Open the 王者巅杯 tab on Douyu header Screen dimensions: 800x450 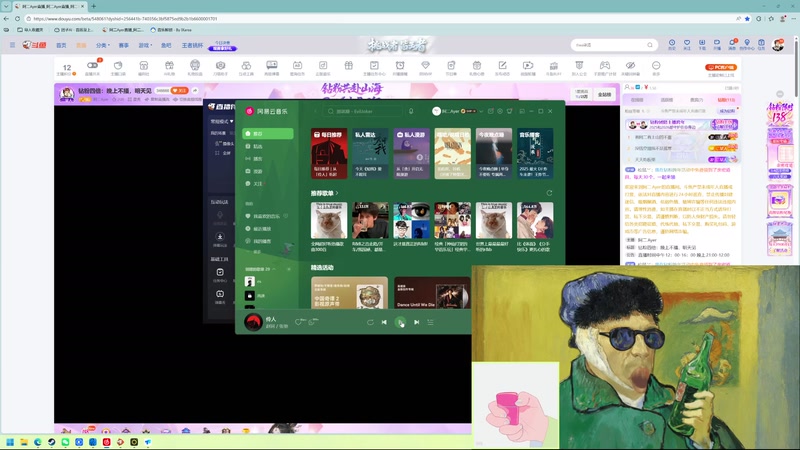click(192, 45)
